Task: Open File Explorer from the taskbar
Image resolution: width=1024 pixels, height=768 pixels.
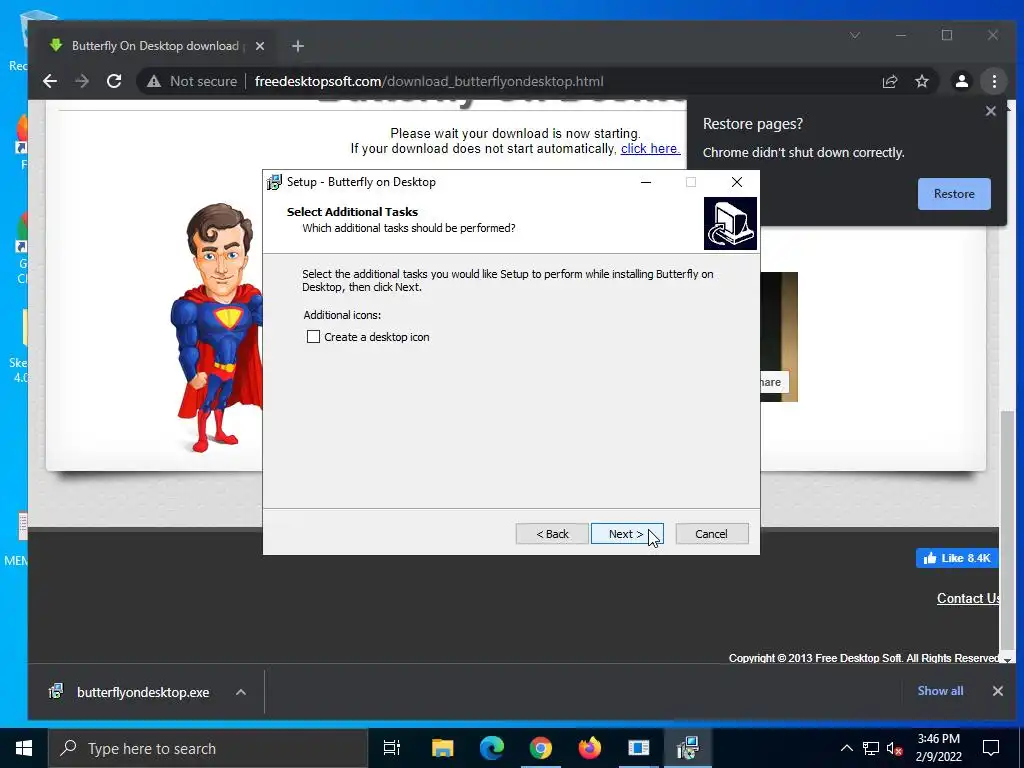Action: [442, 748]
